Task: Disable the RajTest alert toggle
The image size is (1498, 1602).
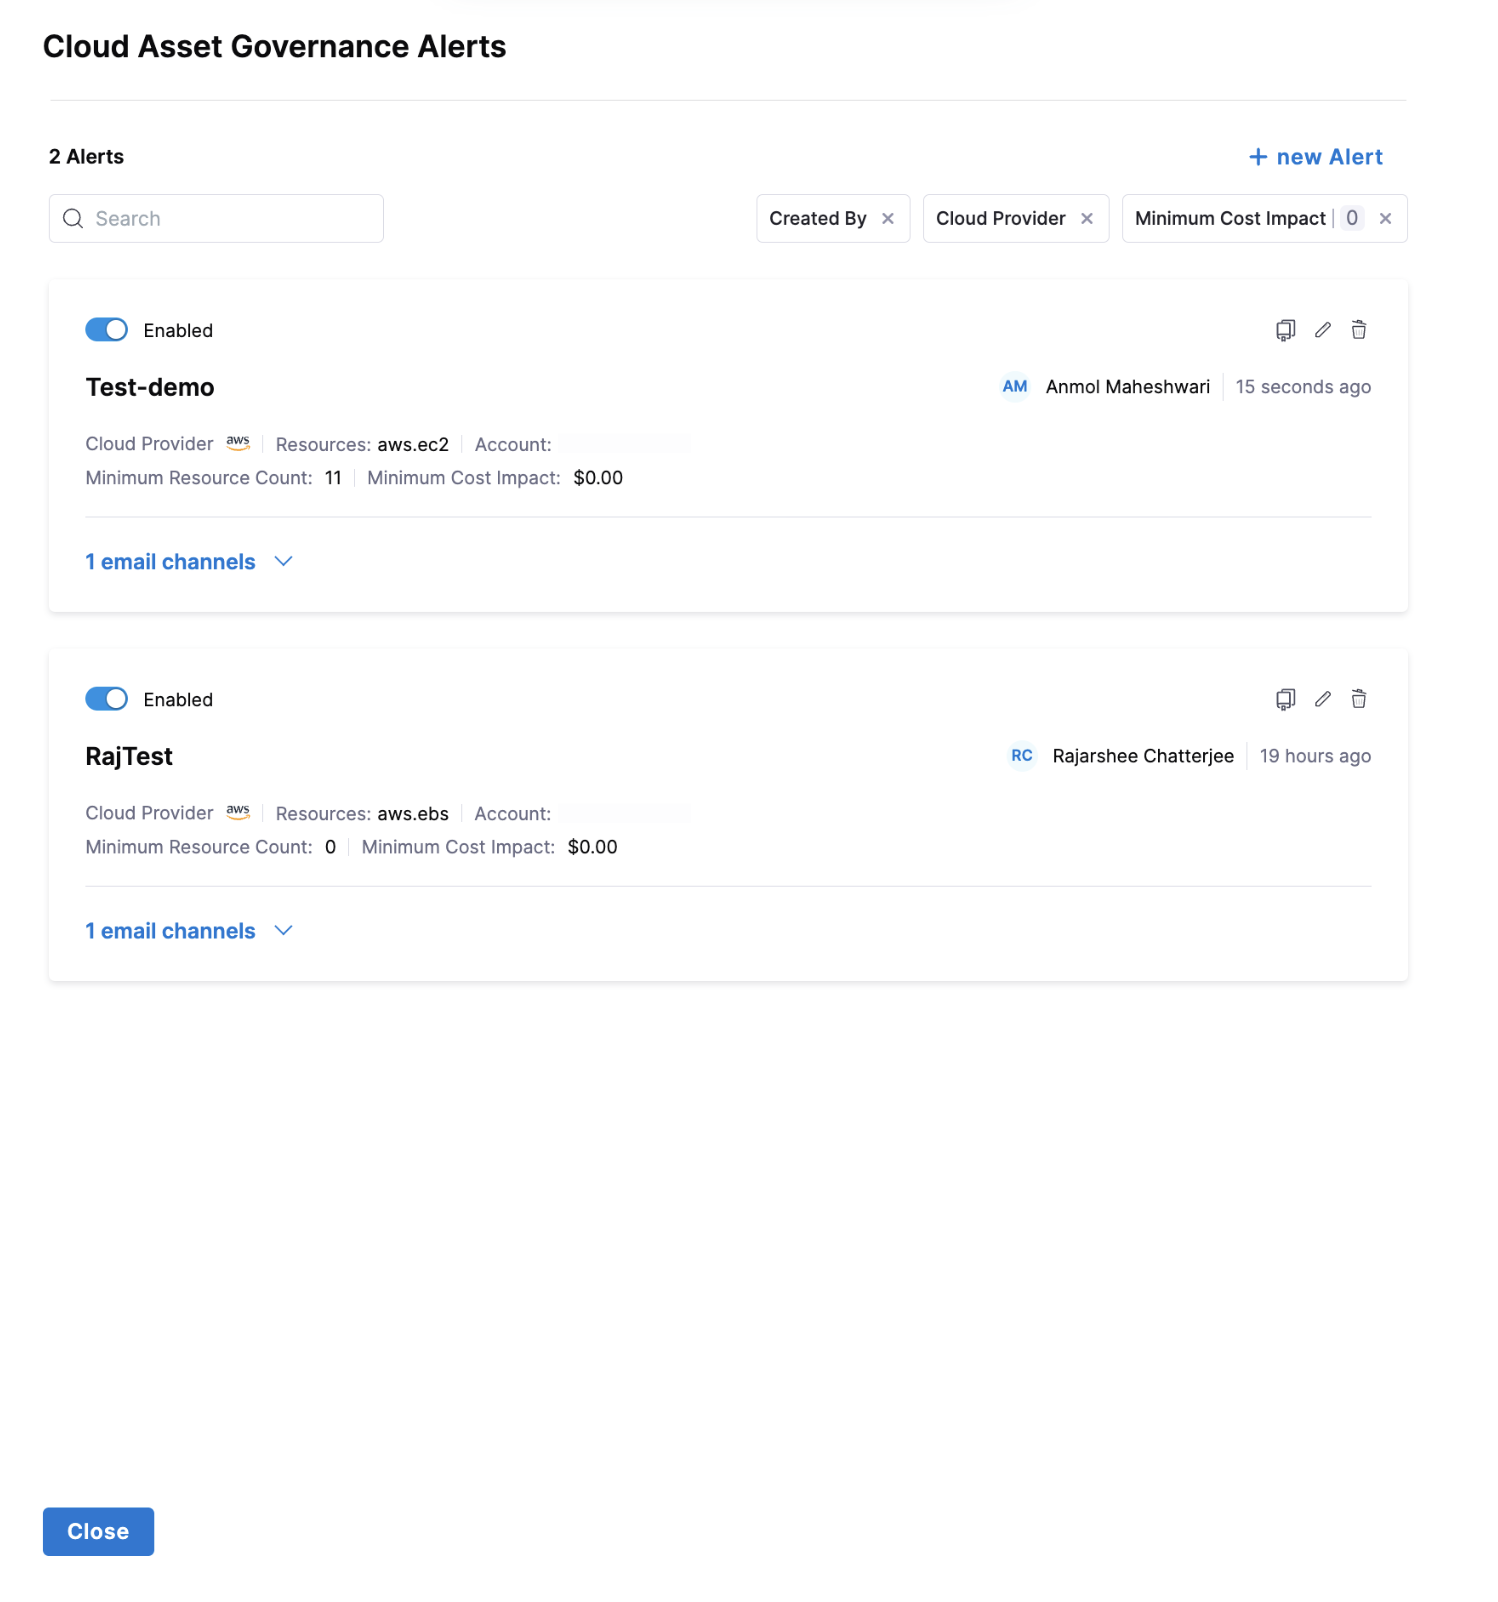Action: tap(106, 699)
